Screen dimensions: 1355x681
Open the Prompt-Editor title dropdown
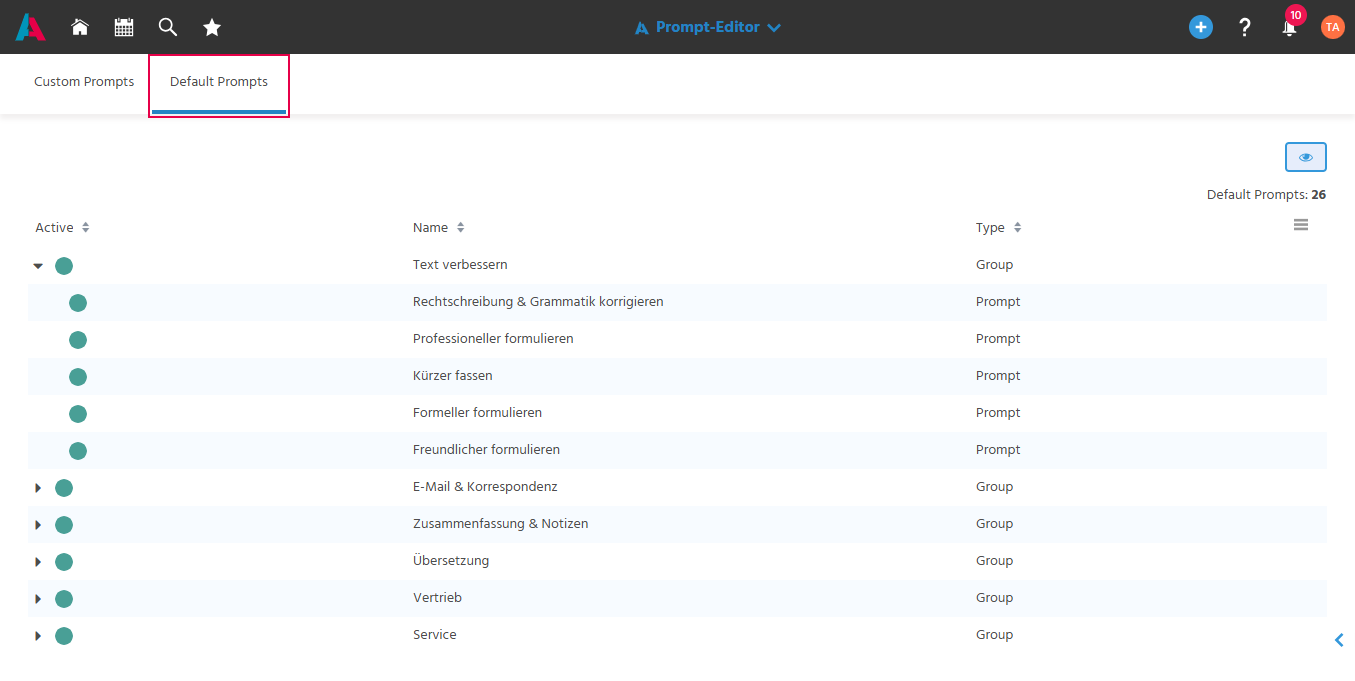tap(707, 27)
